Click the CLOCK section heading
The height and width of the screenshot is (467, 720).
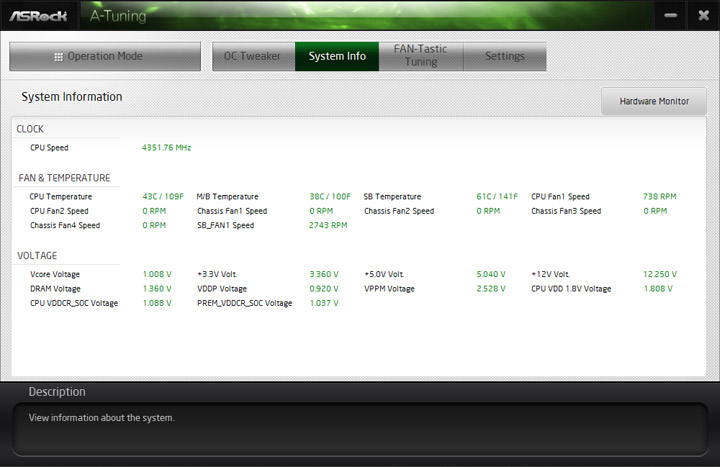point(30,129)
